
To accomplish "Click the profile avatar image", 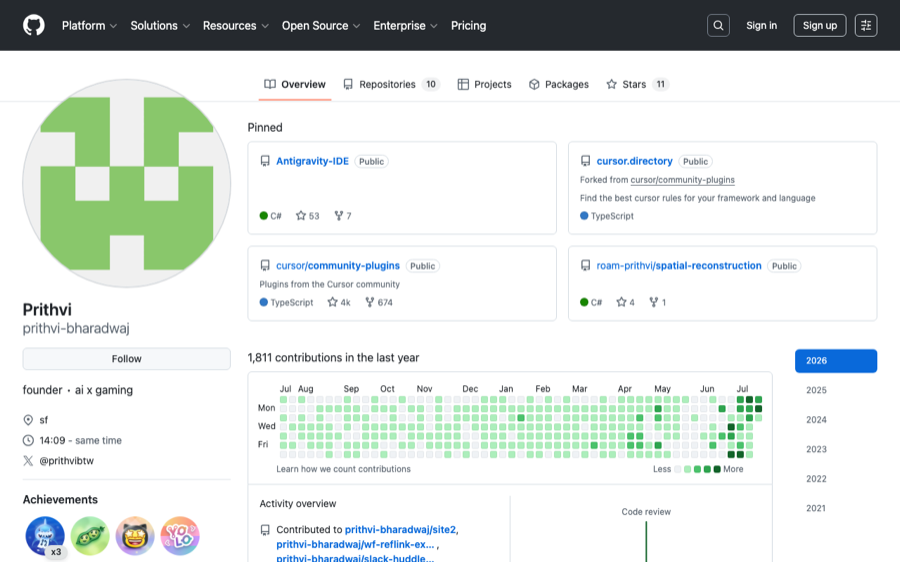I will coord(127,183).
